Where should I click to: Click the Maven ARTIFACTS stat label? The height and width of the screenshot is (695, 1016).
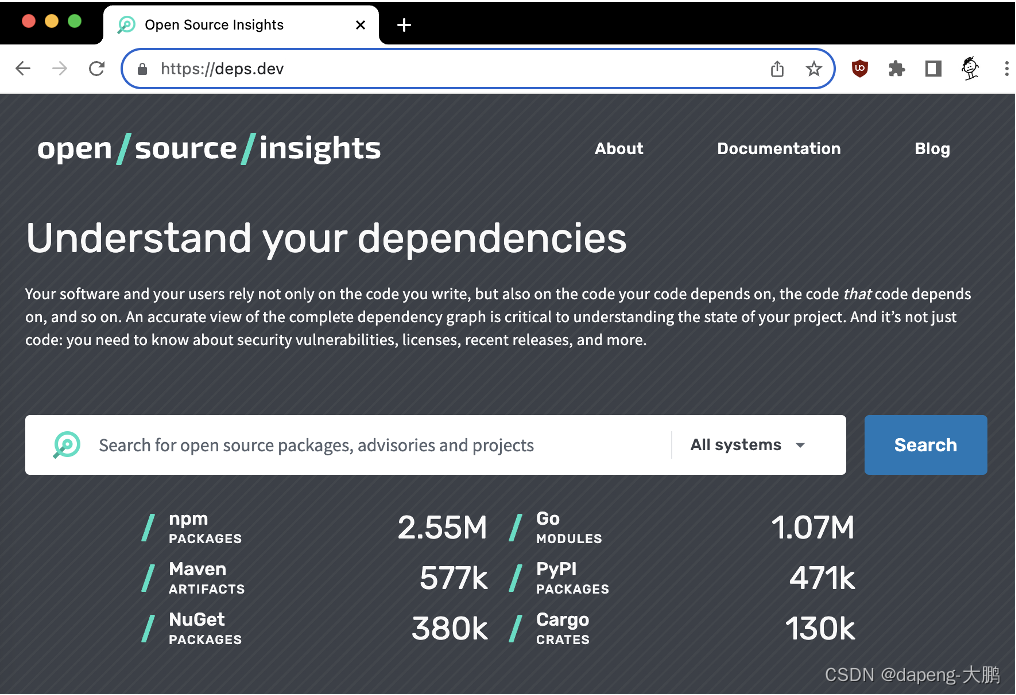click(x=207, y=578)
